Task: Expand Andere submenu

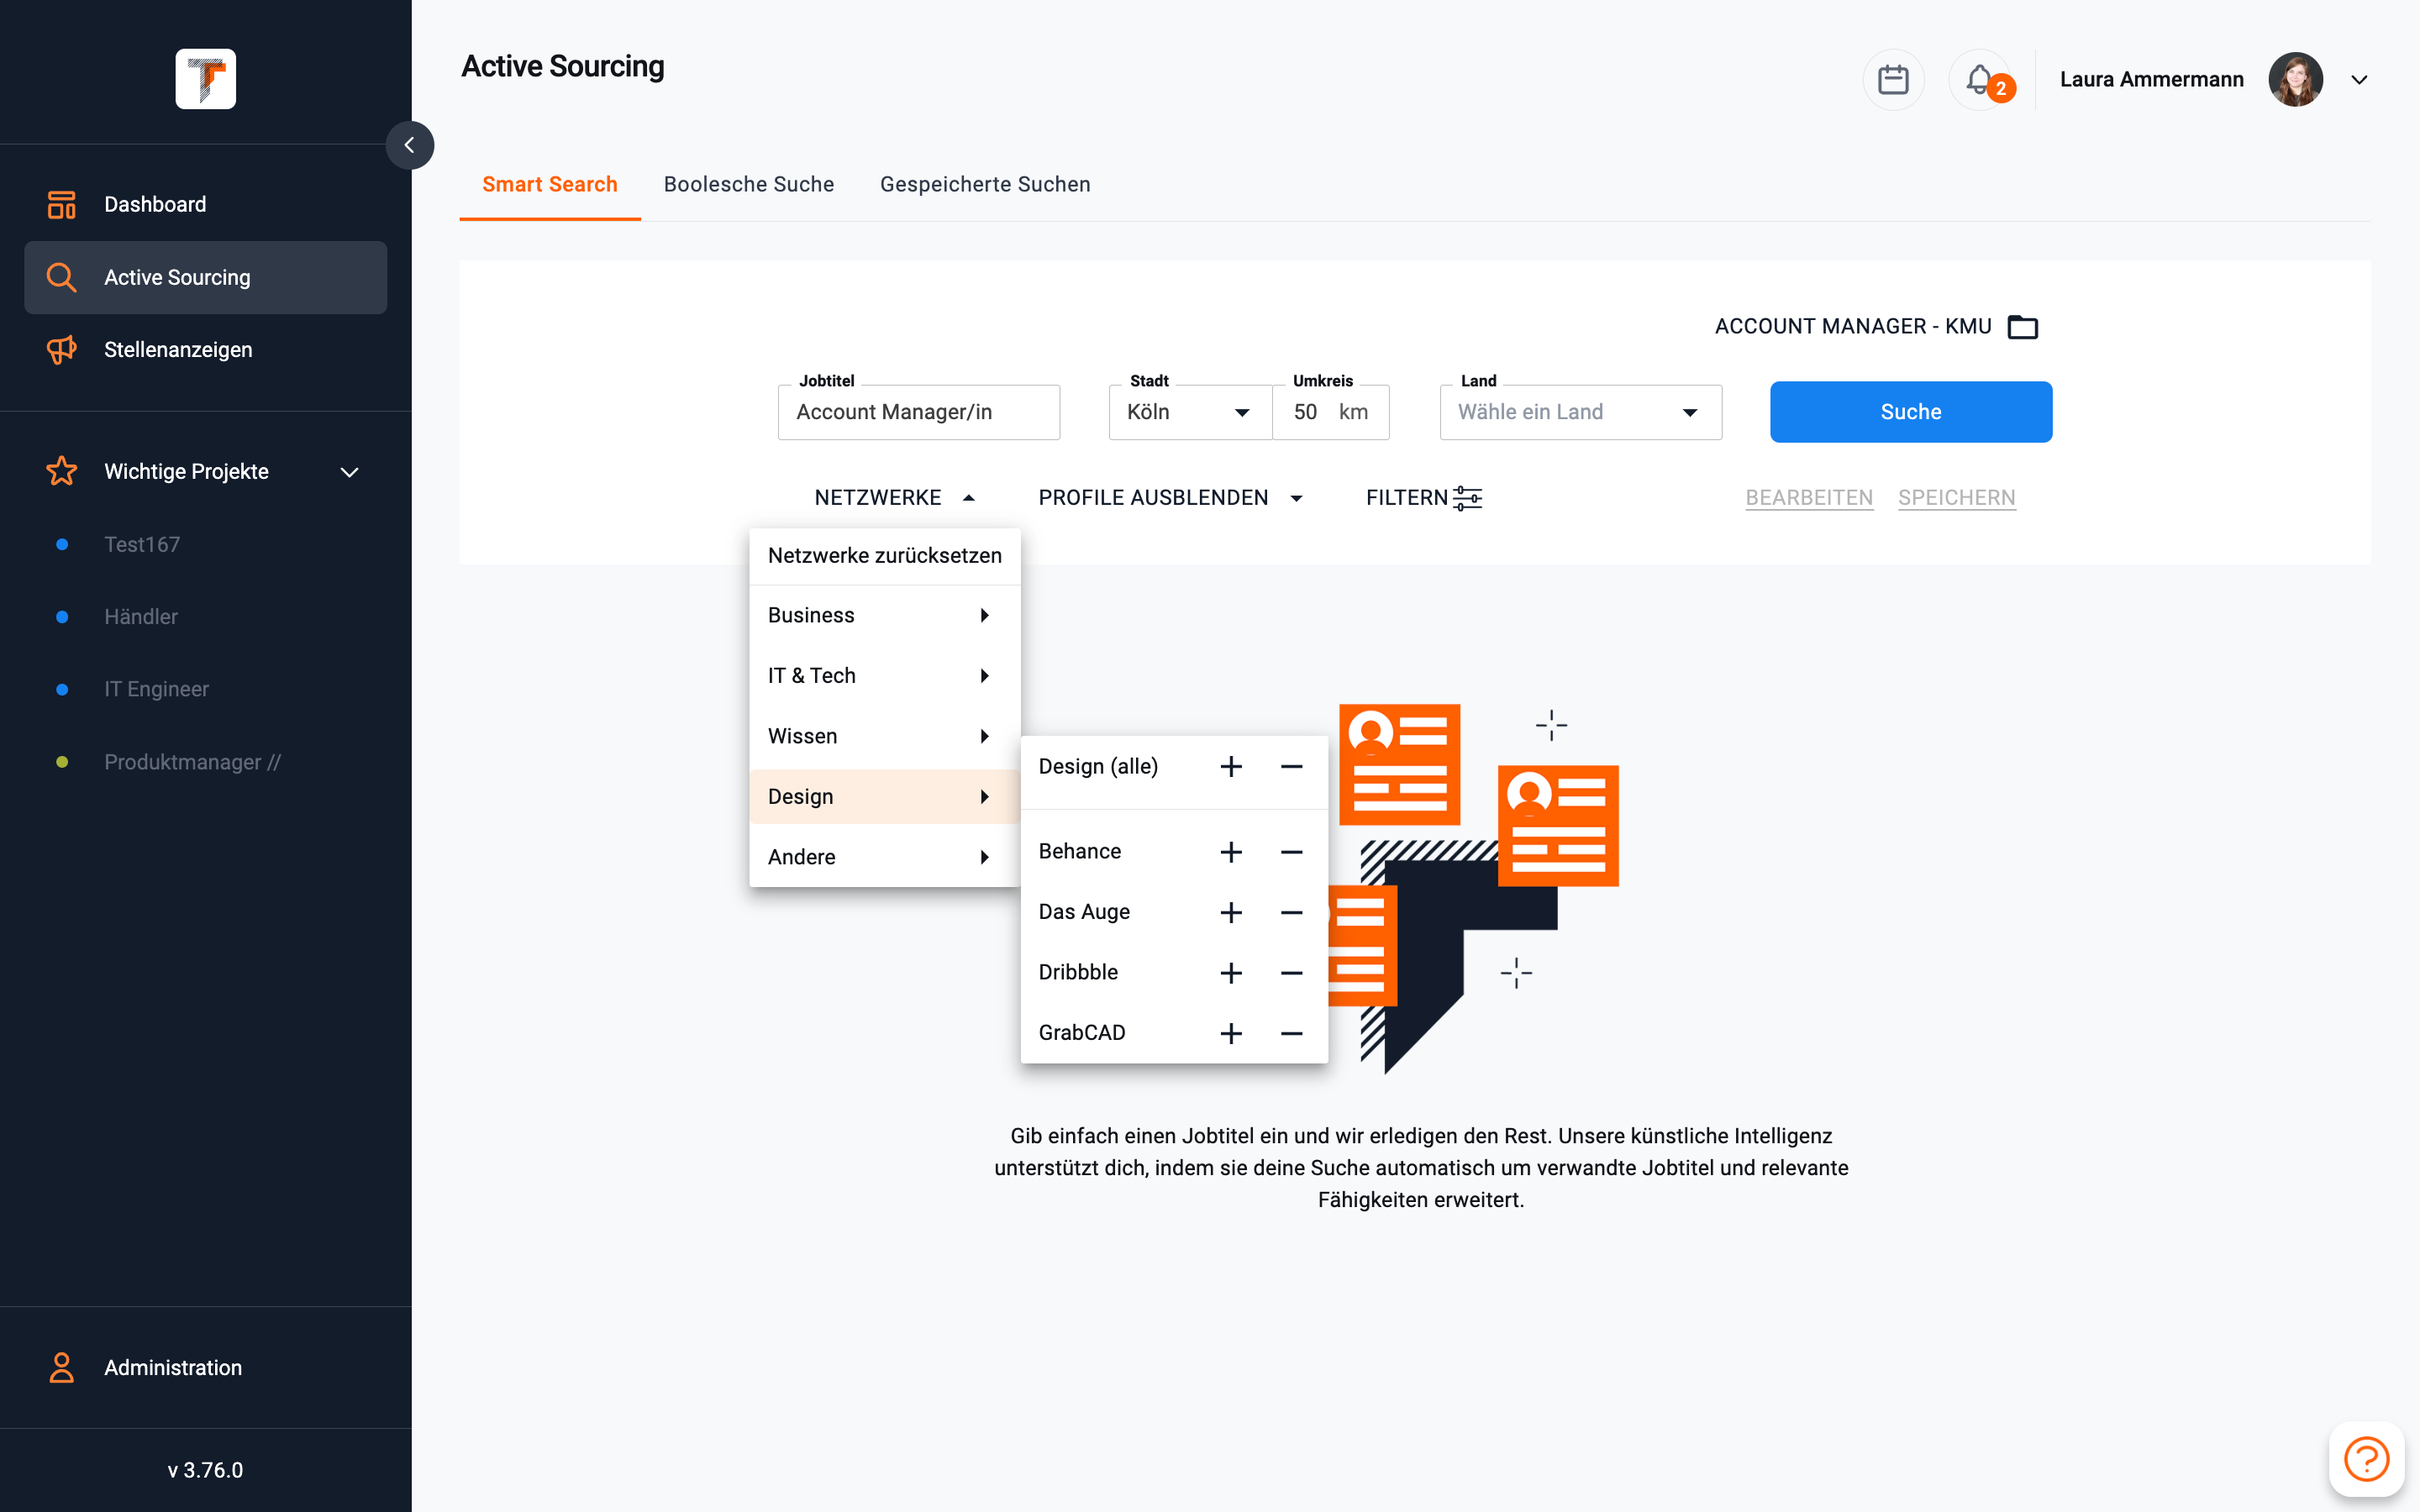Action: pos(884,857)
